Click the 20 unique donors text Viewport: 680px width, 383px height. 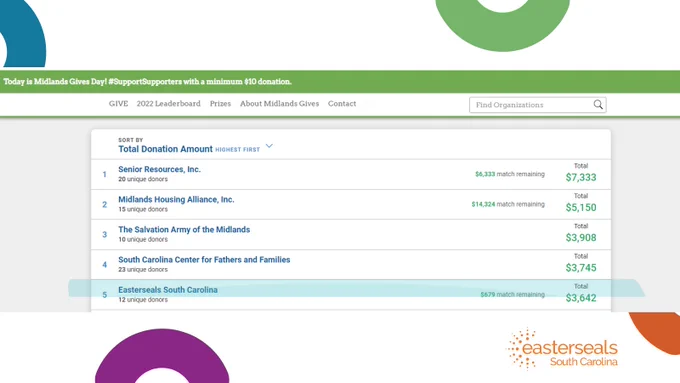tap(143, 179)
